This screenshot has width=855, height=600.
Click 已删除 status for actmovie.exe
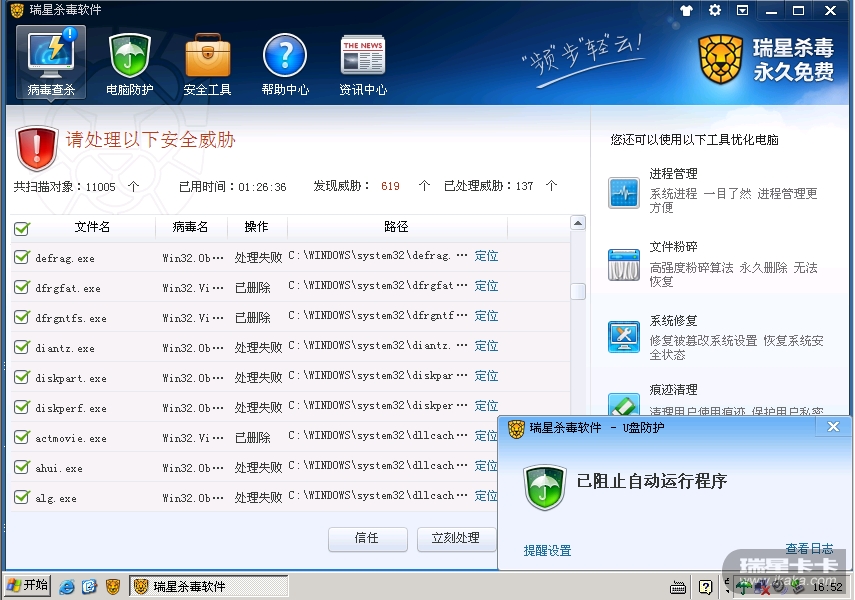click(252, 437)
